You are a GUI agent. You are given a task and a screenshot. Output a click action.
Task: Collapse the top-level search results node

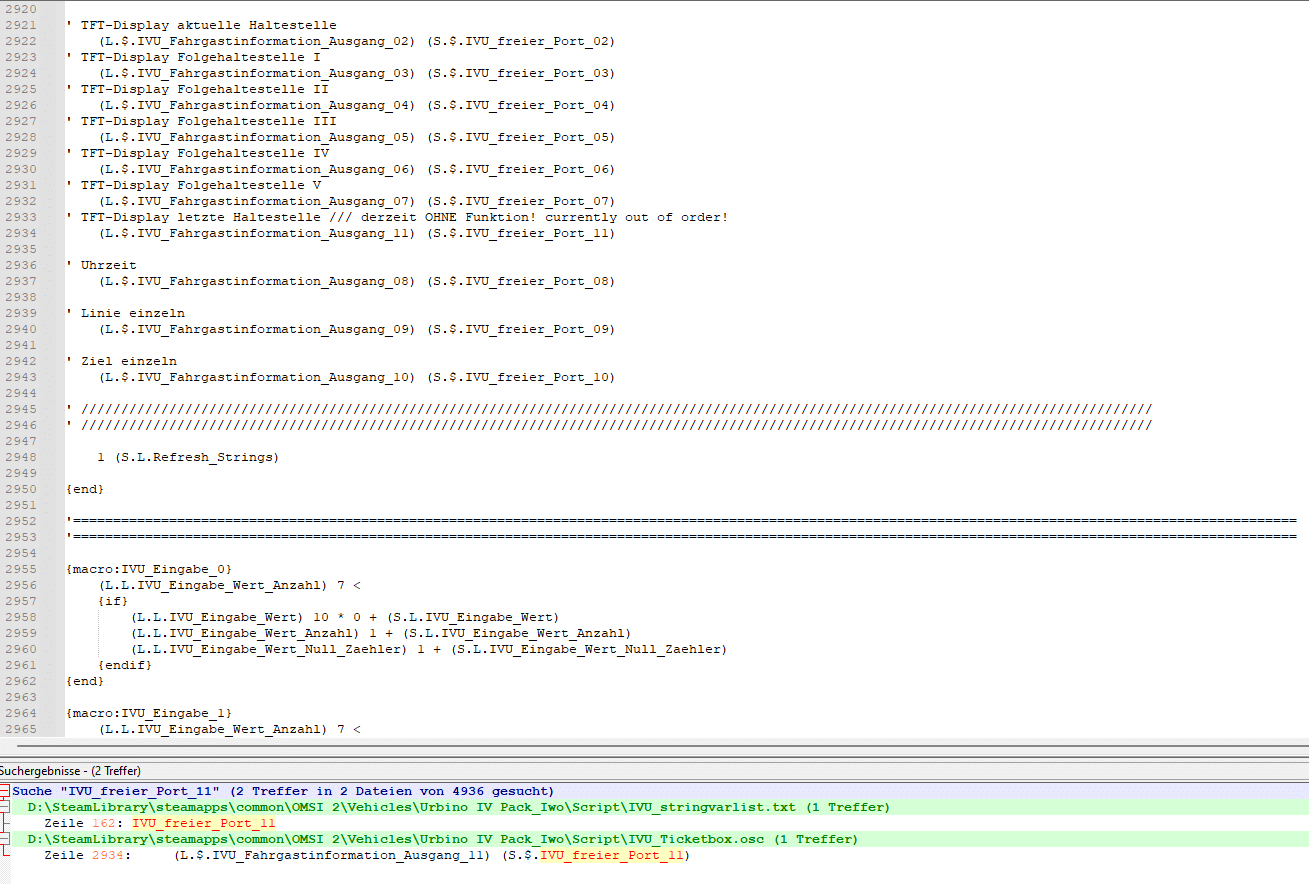(4, 791)
